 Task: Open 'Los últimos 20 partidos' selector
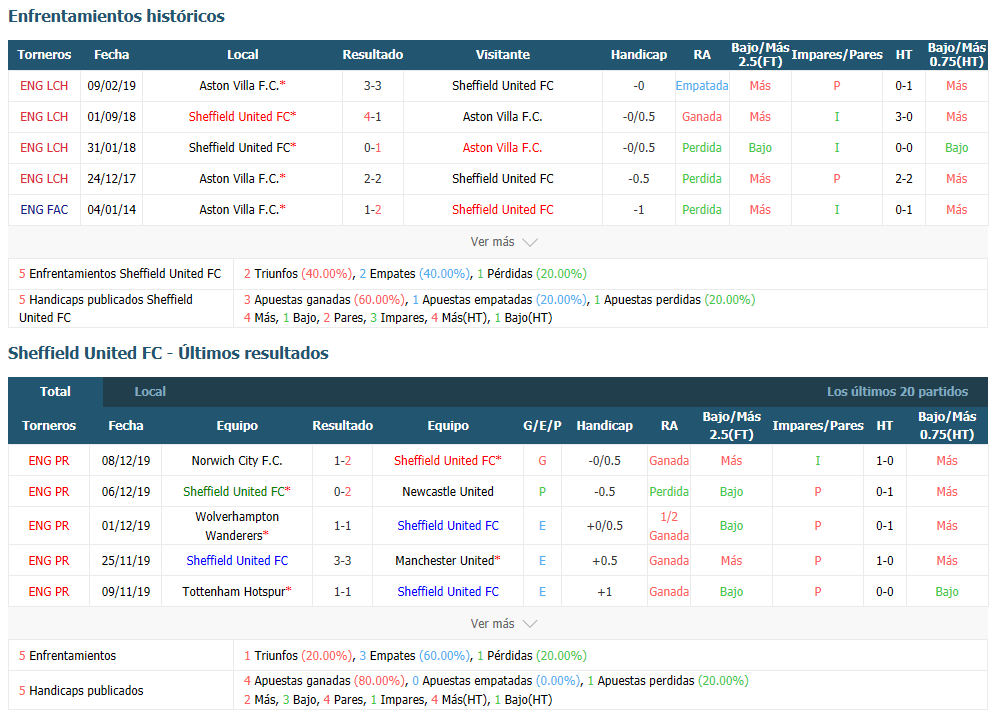click(897, 391)
